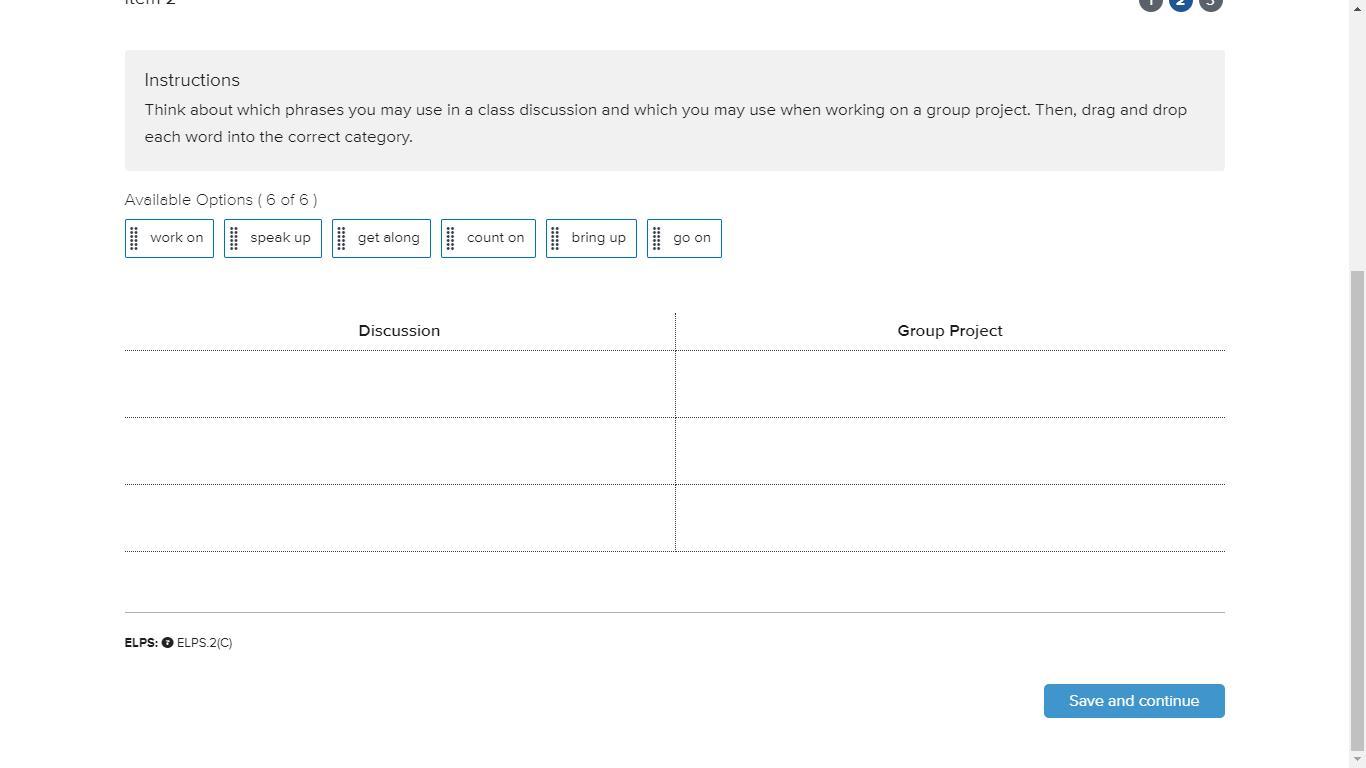Select the 'bring up' phrase chip
This screenshot has height=768, width=1366.
click(598, 238)
